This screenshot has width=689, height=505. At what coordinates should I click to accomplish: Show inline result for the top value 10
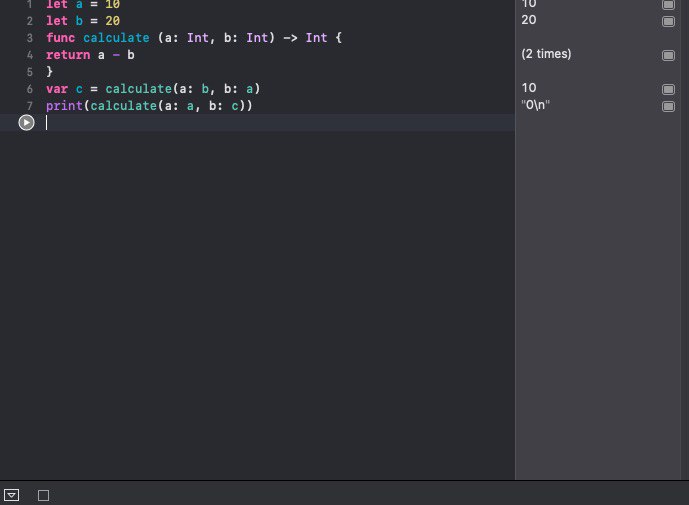click(668, 4)
